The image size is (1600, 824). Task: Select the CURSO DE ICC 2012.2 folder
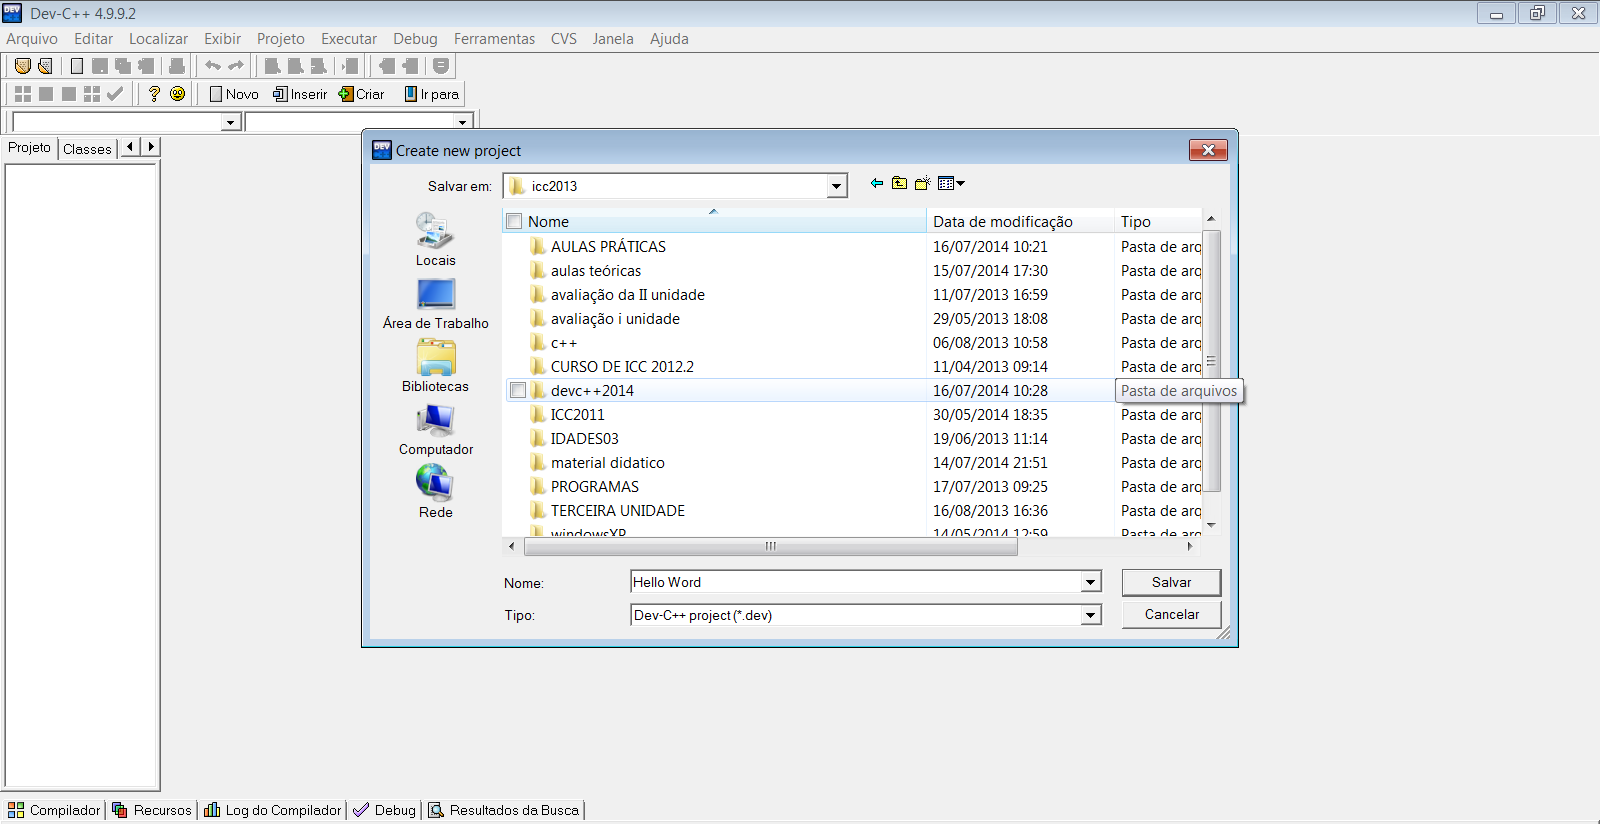(x=622, y=366)
